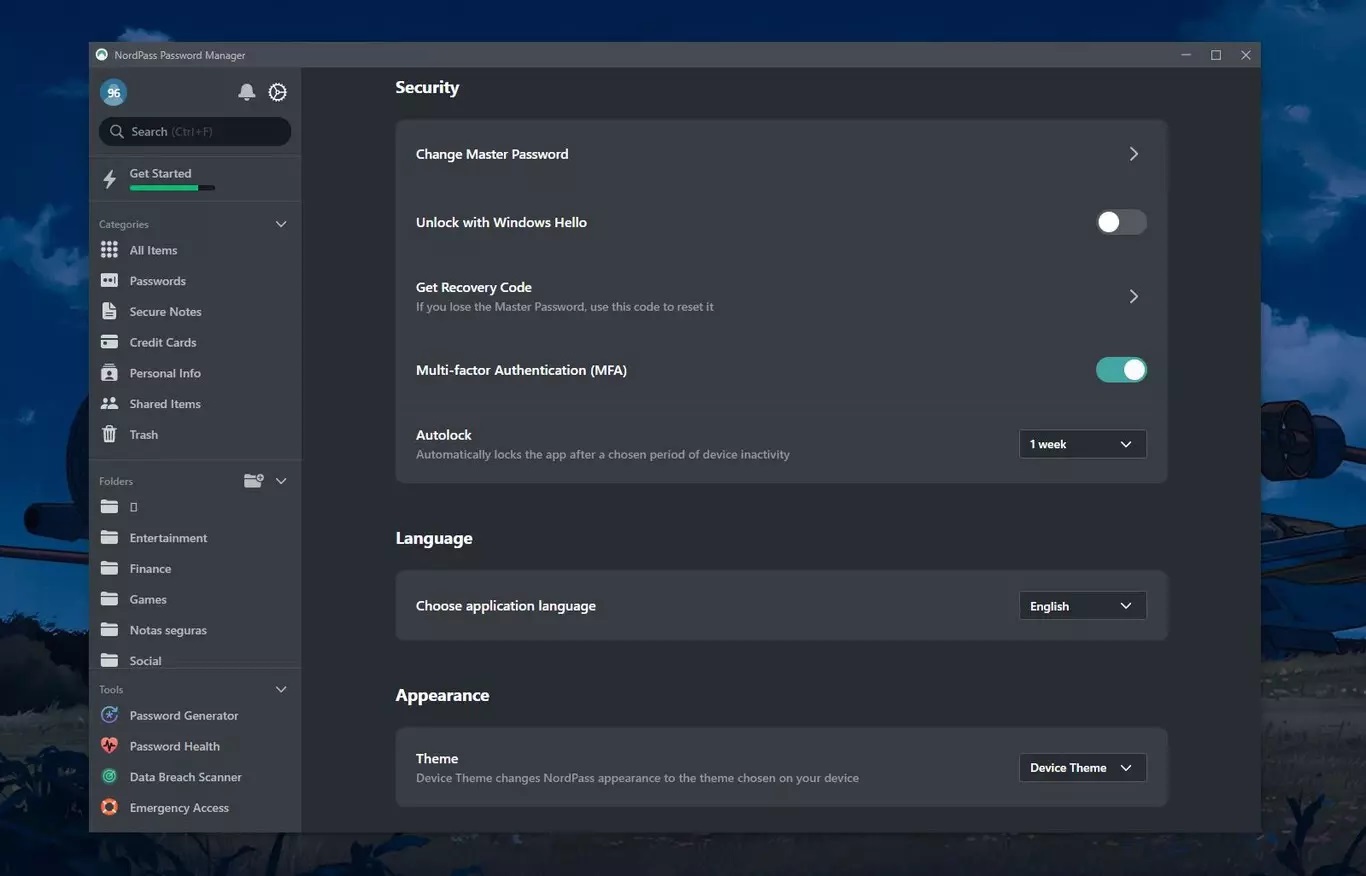The image size is (1366, 876).
Task: Open the Trash category
Action: click(x=143, y=435)
